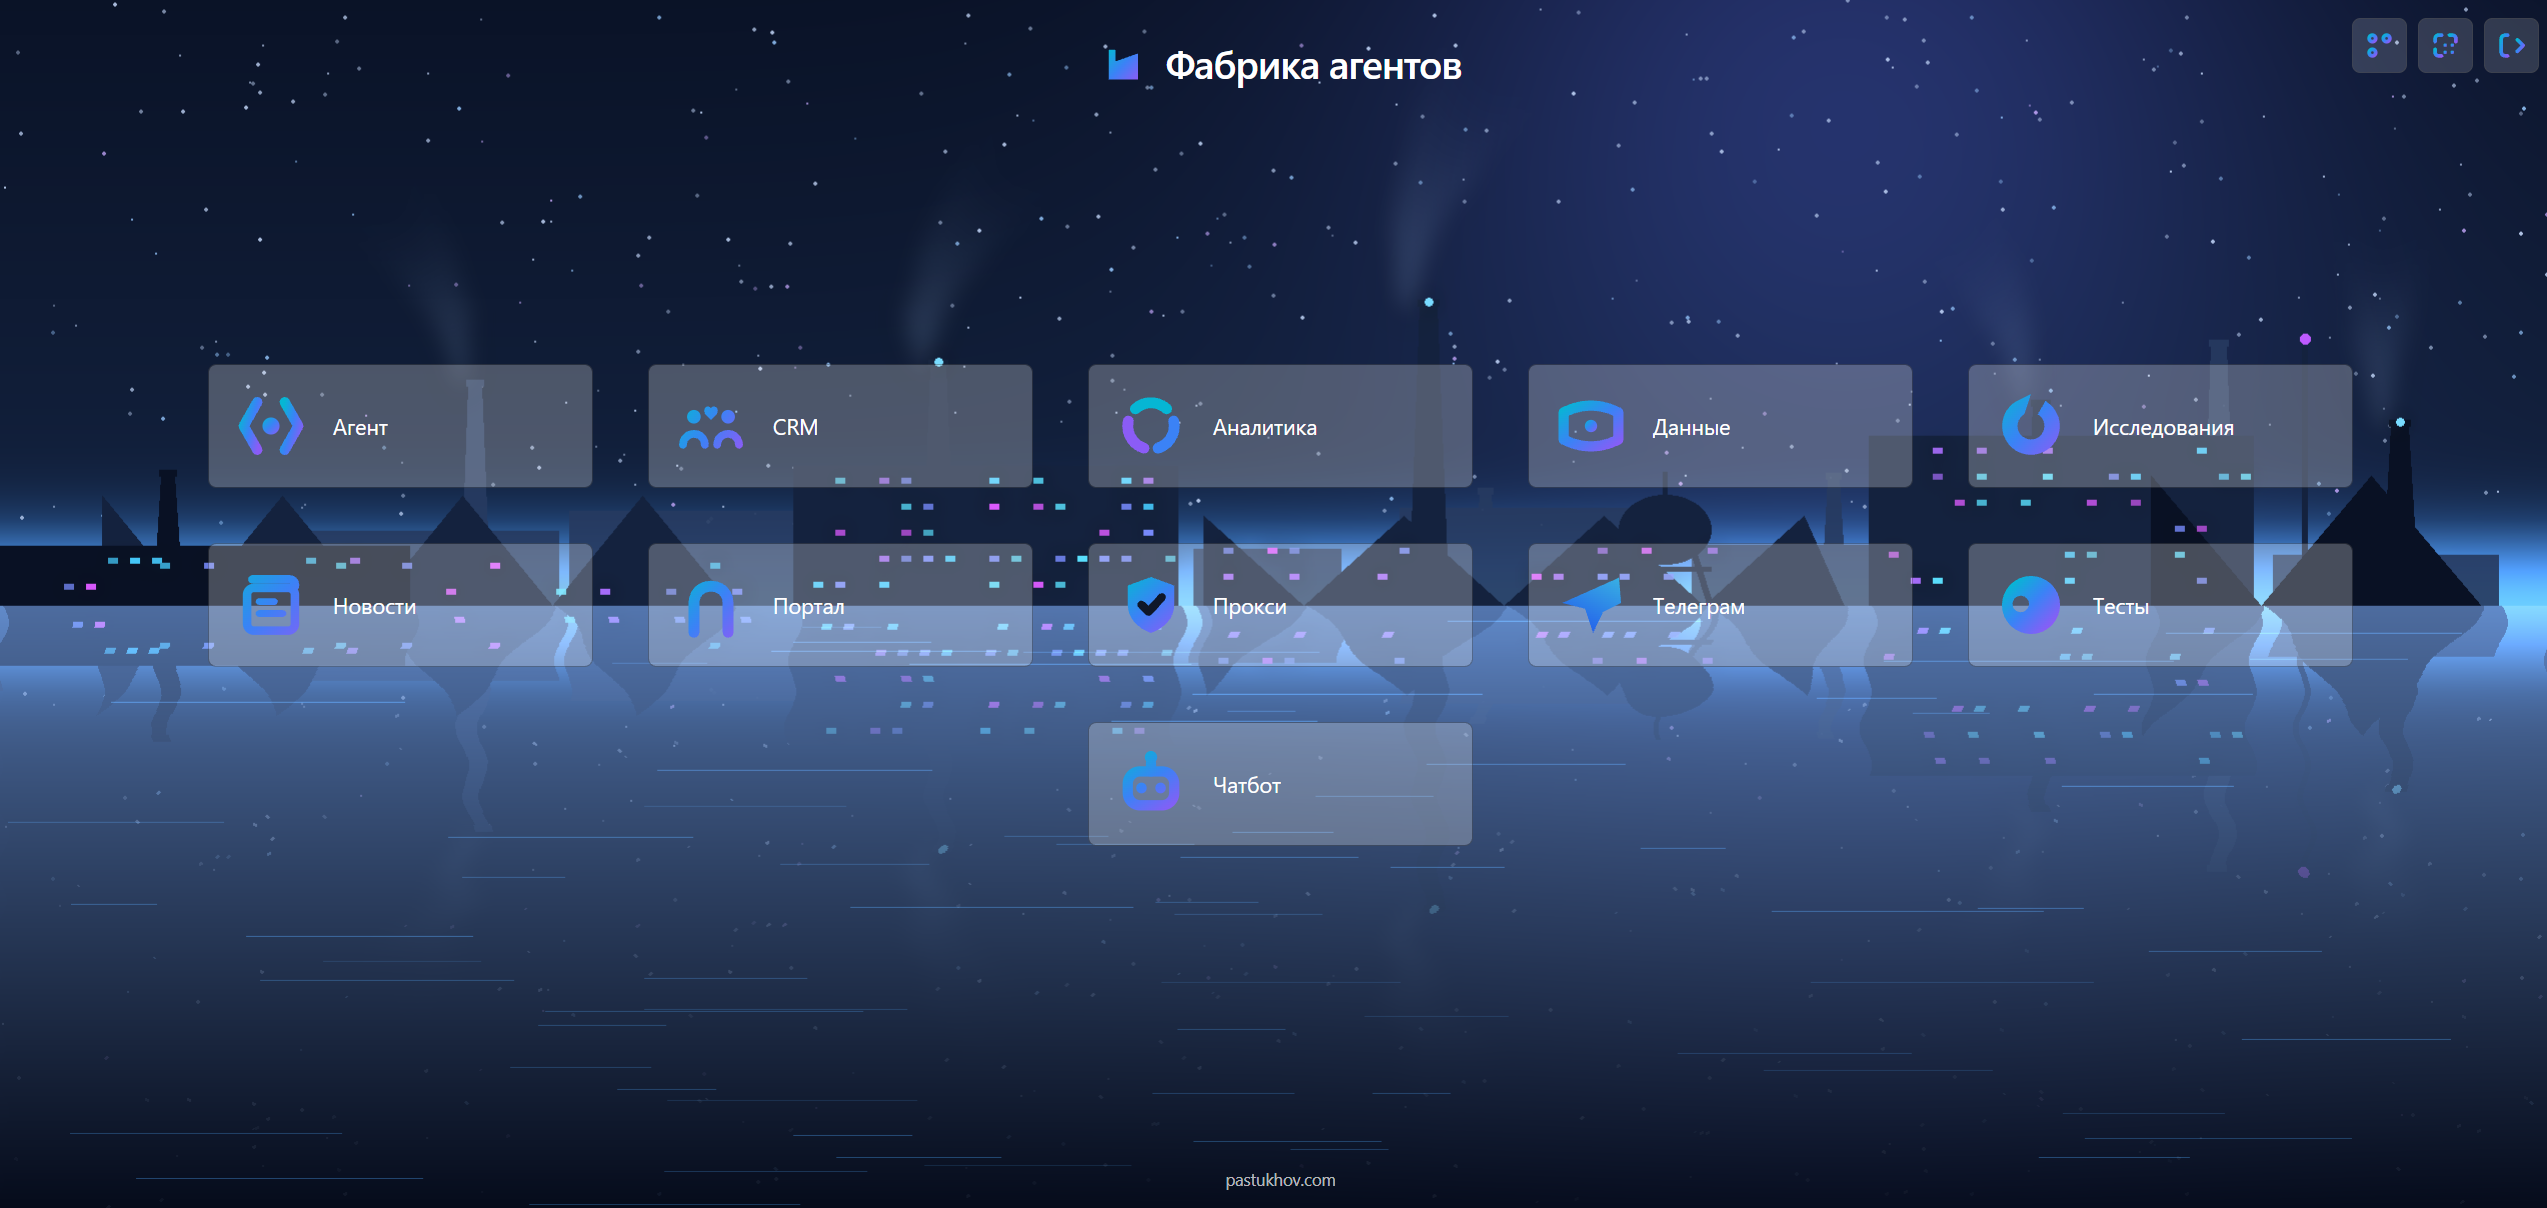Launch the Аналитика module
The height and width of the screenshot is (1208, 2547).
point(1280,426)
